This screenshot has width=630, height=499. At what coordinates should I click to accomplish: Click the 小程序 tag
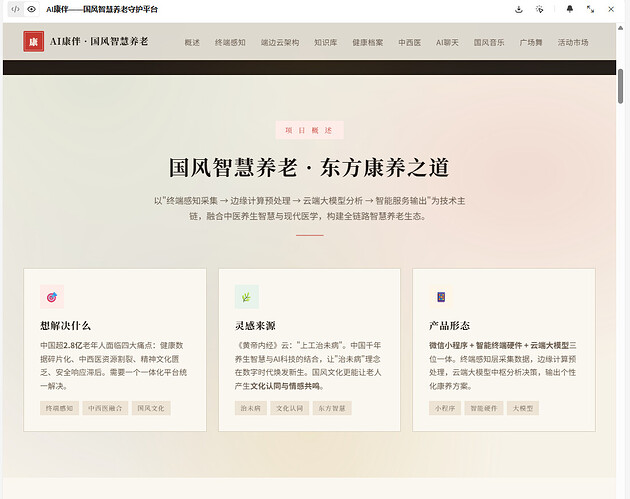click(445, 408)
